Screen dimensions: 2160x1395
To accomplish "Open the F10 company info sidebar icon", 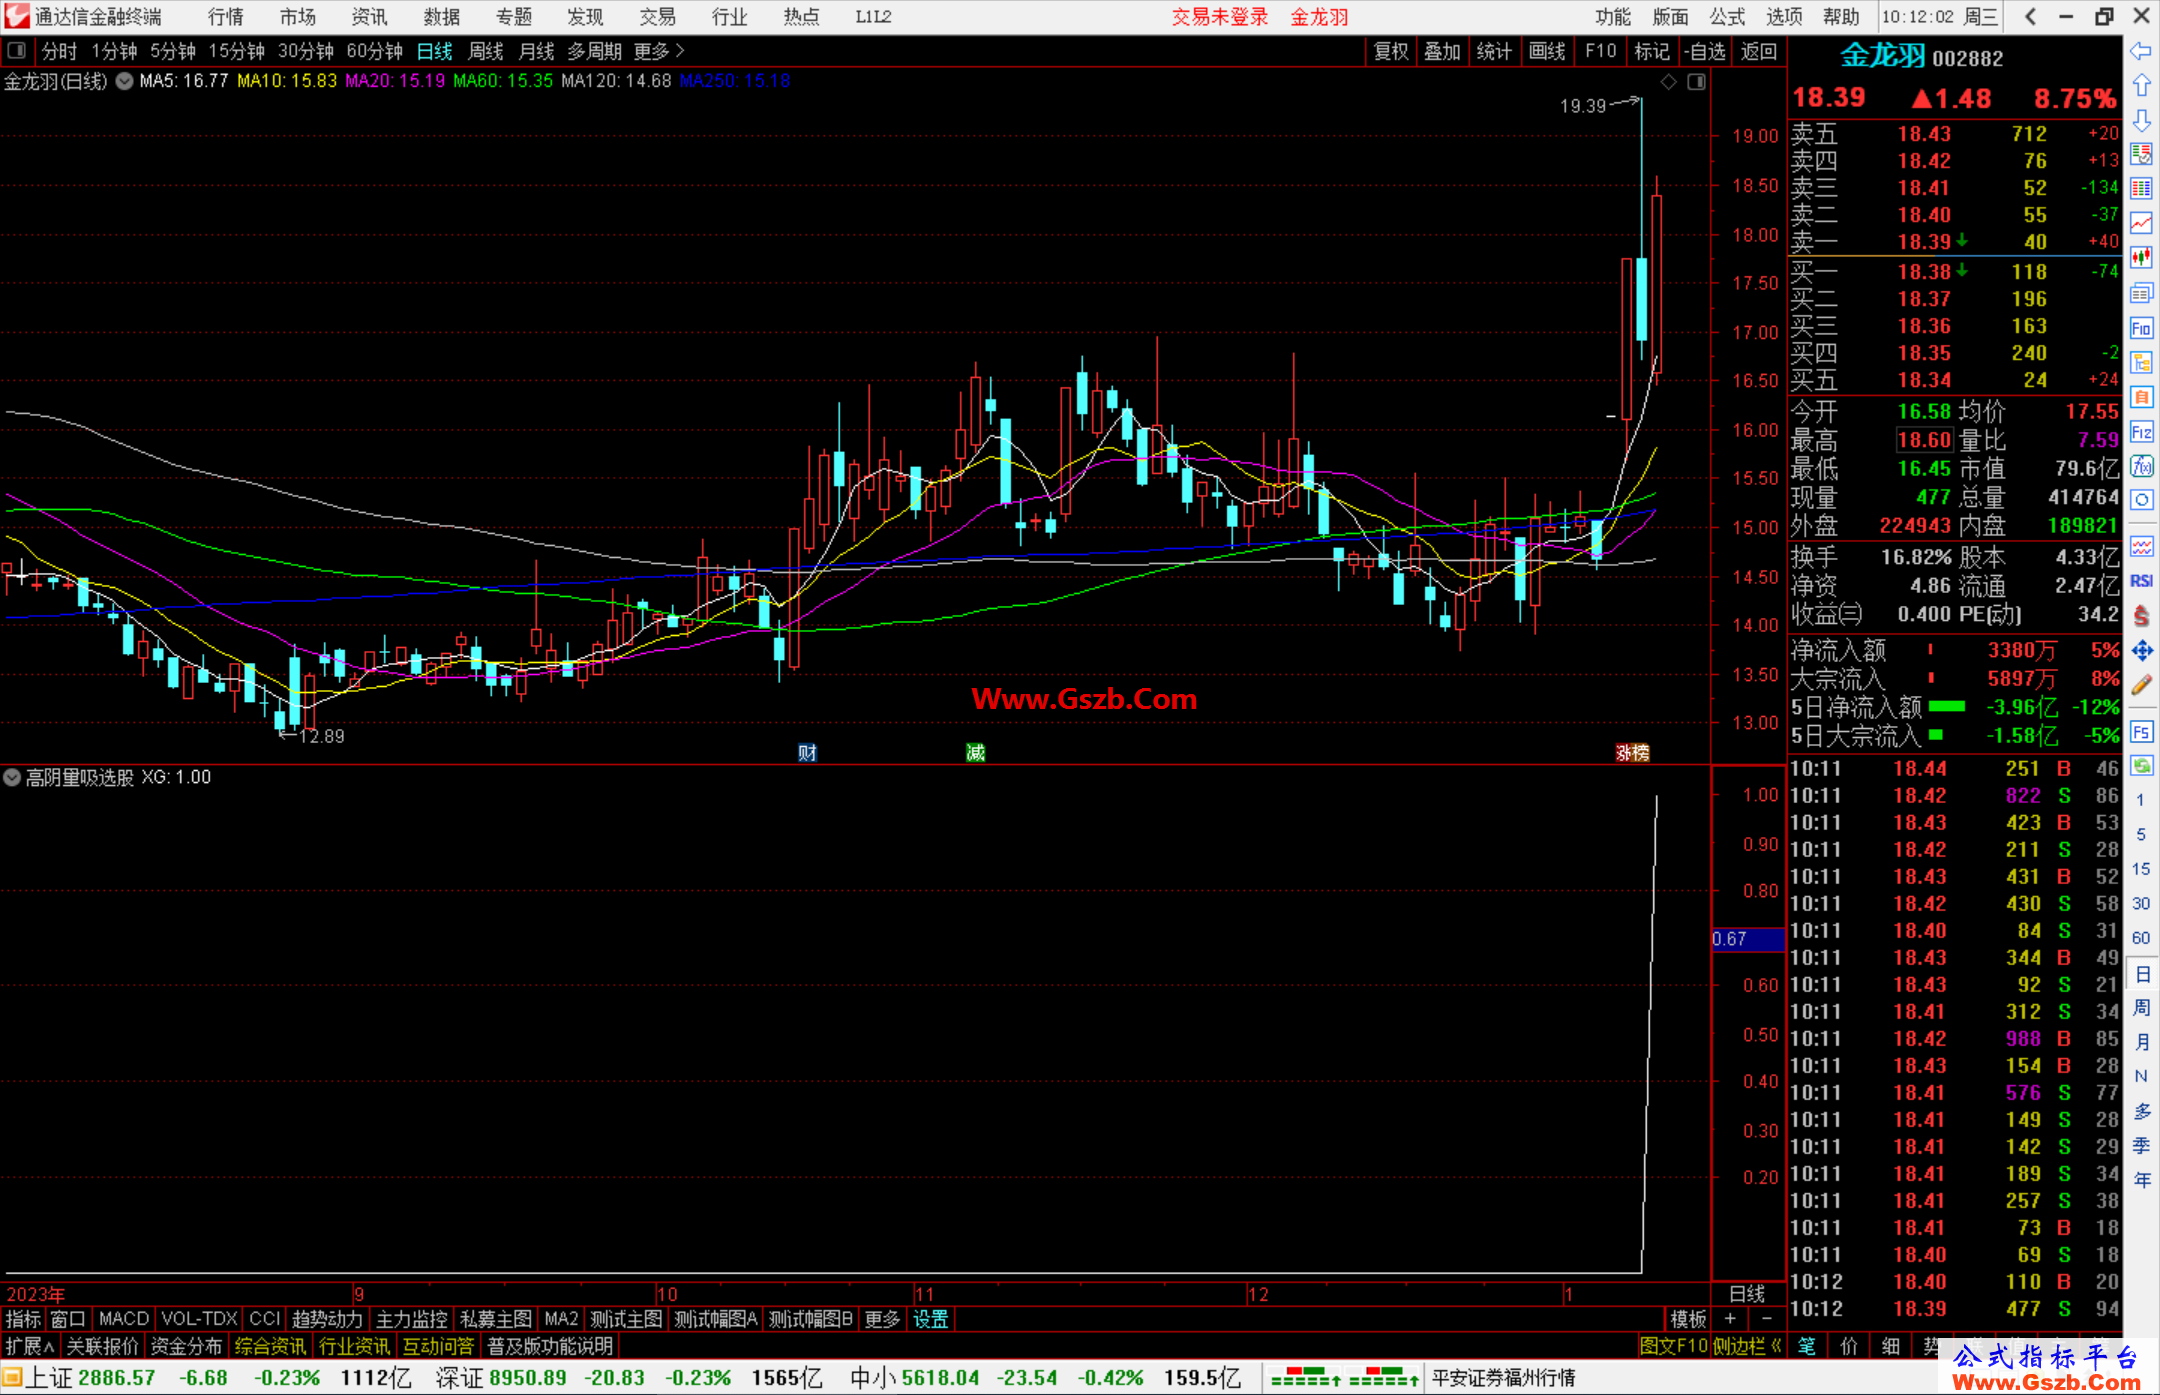I will (2141, 328).
